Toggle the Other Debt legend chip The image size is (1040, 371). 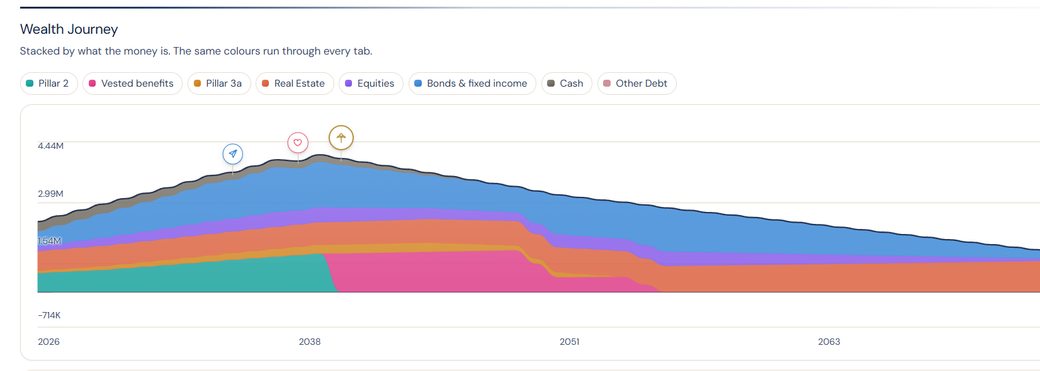point(636,84)
